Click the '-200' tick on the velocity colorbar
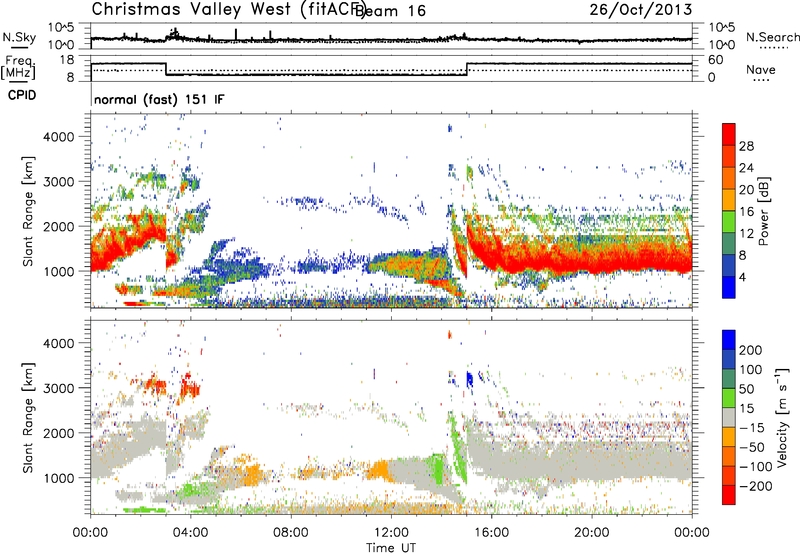 point(755,486)
